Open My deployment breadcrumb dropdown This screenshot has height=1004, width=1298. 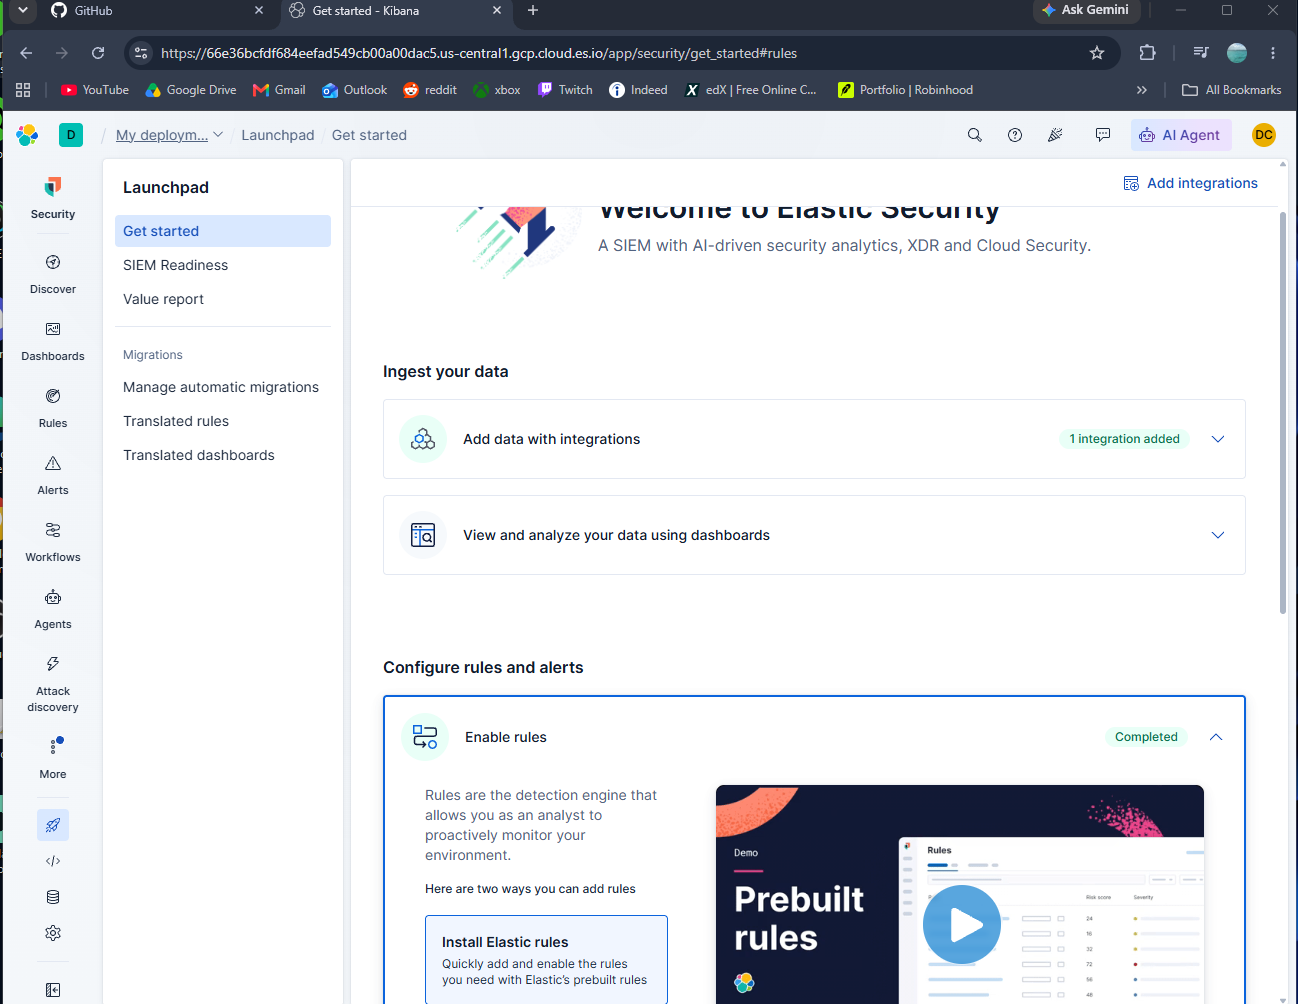point(169,135)
